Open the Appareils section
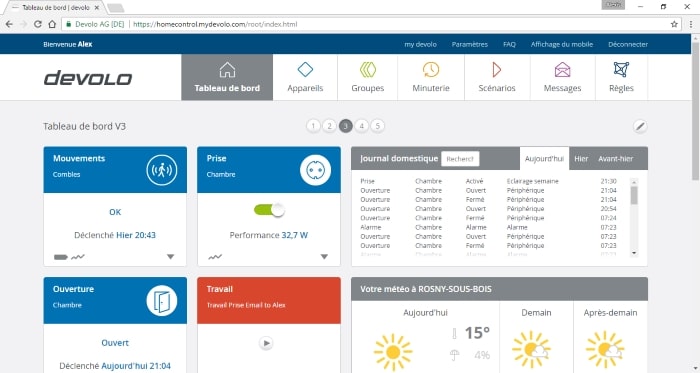This screenshot has width=700, height=373. coord(305,77)
